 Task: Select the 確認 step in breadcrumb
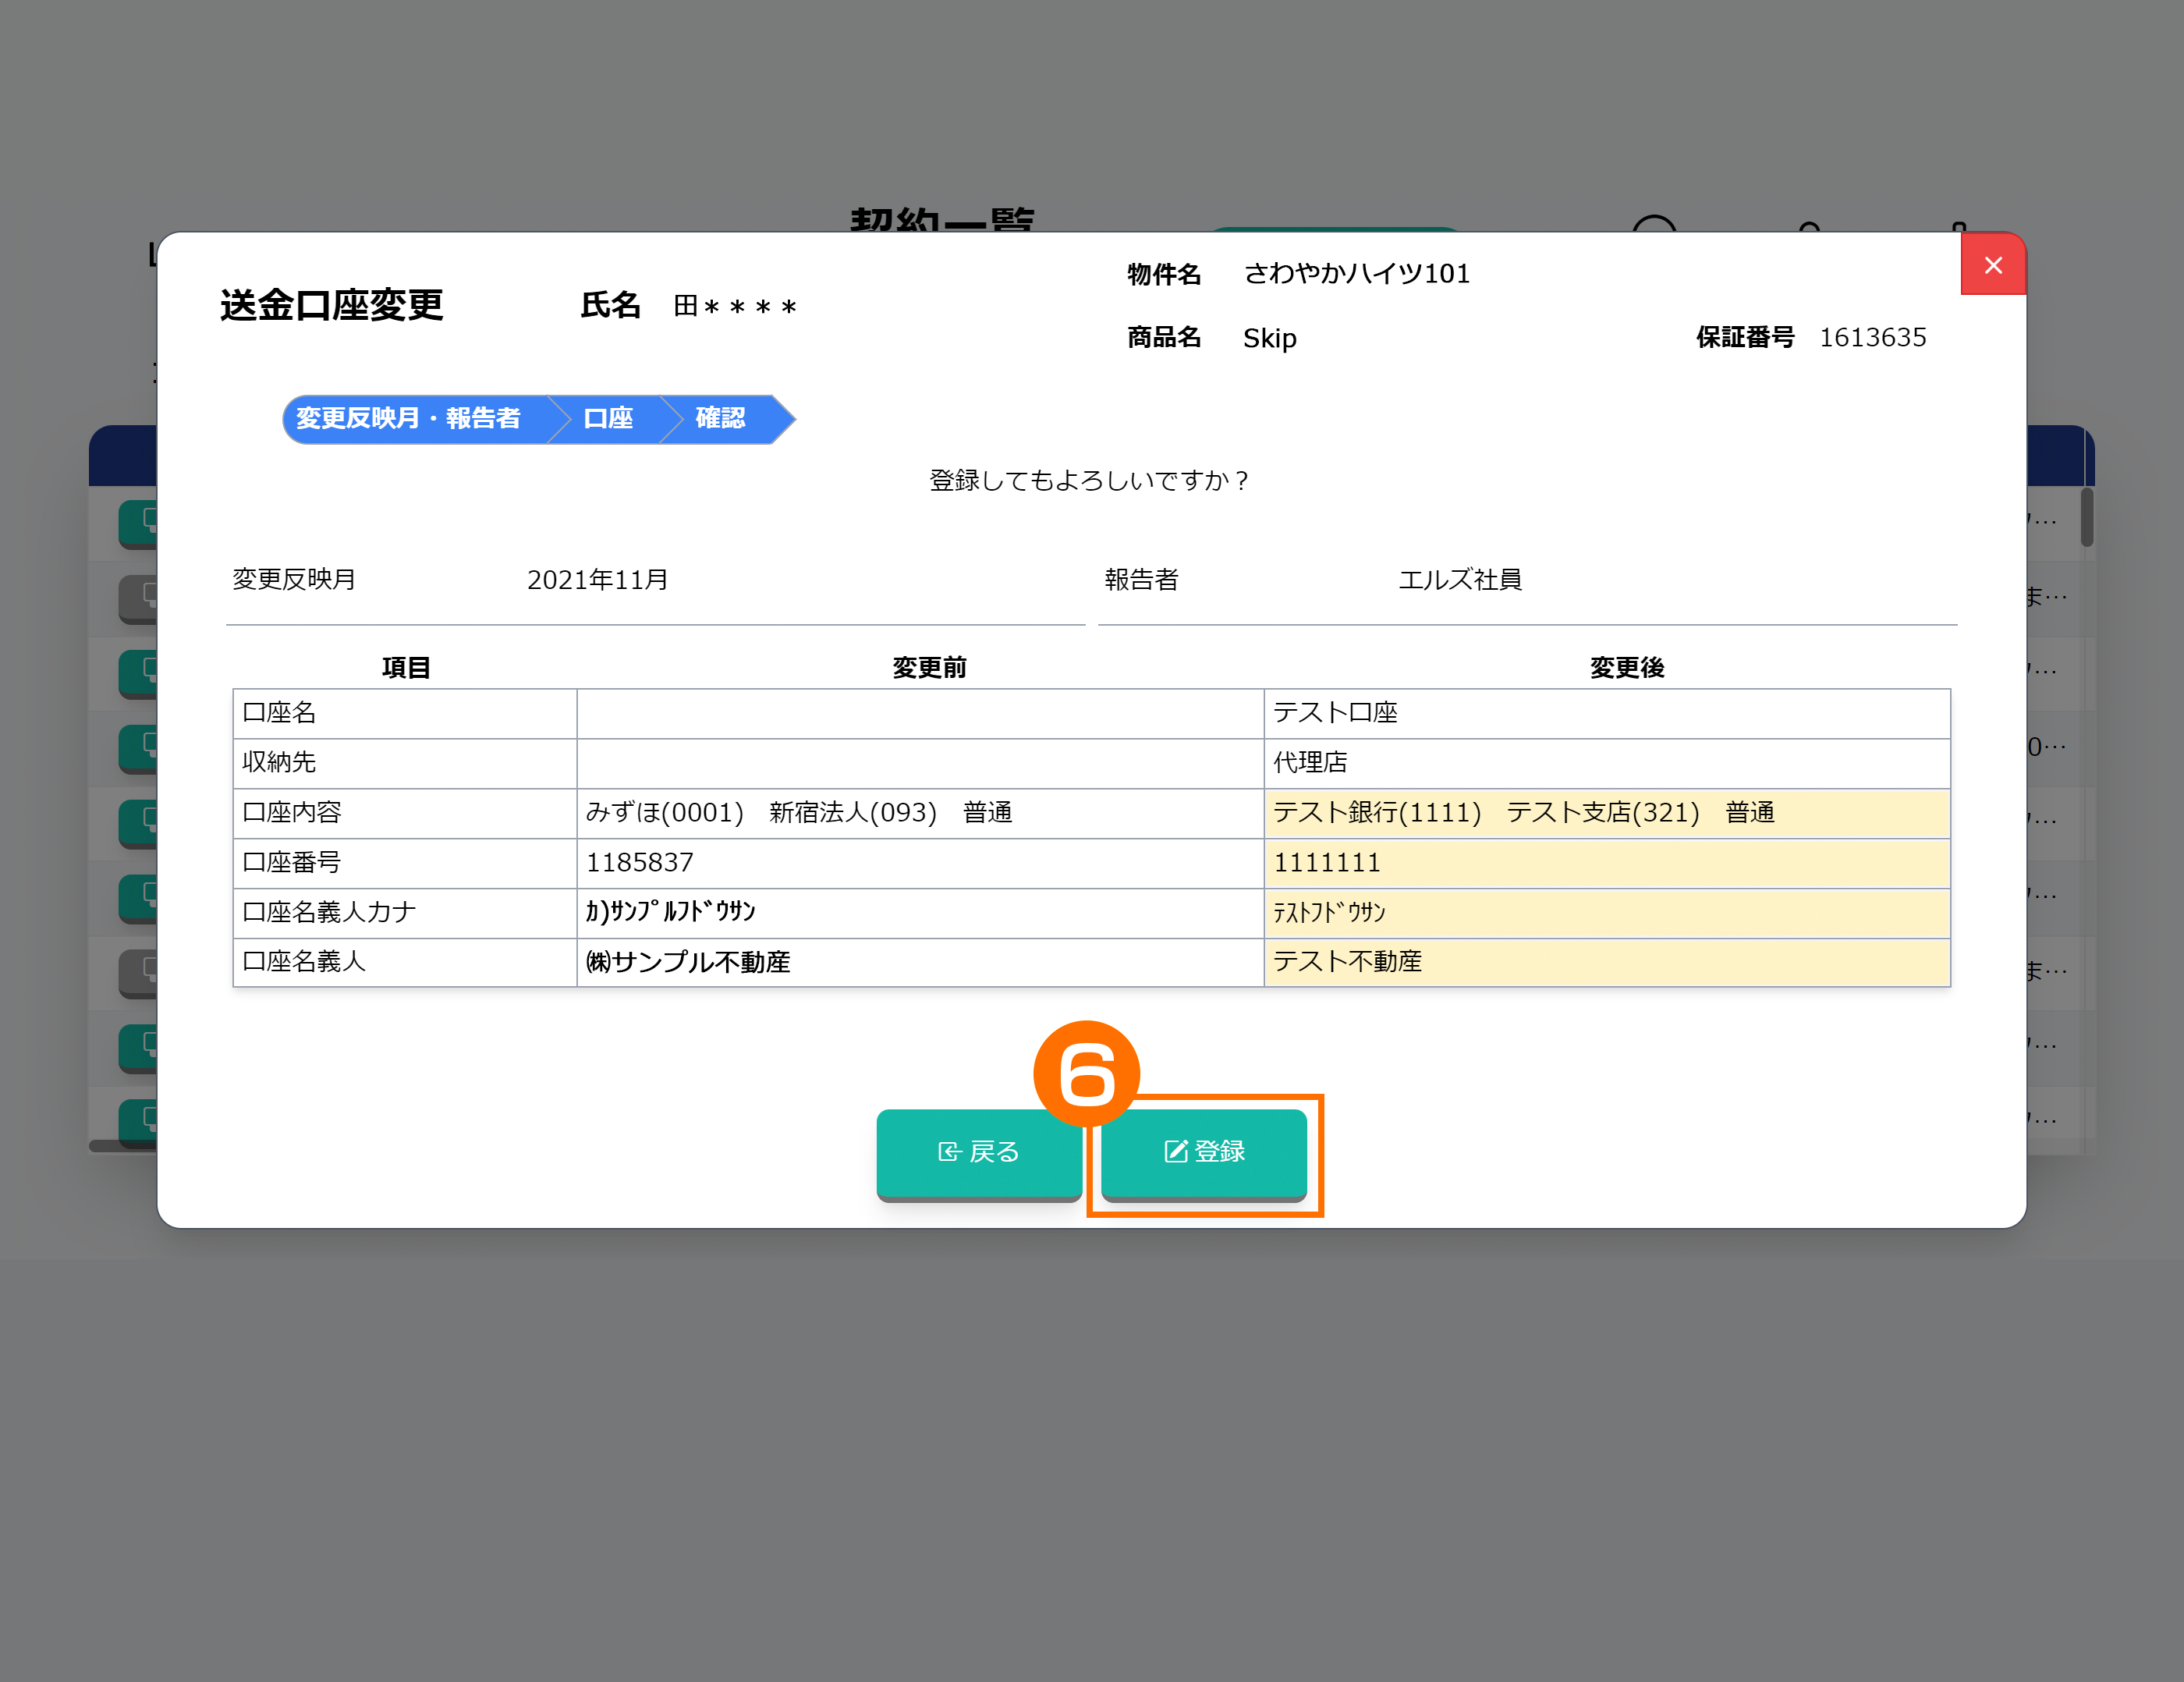[x=720, y=418]
